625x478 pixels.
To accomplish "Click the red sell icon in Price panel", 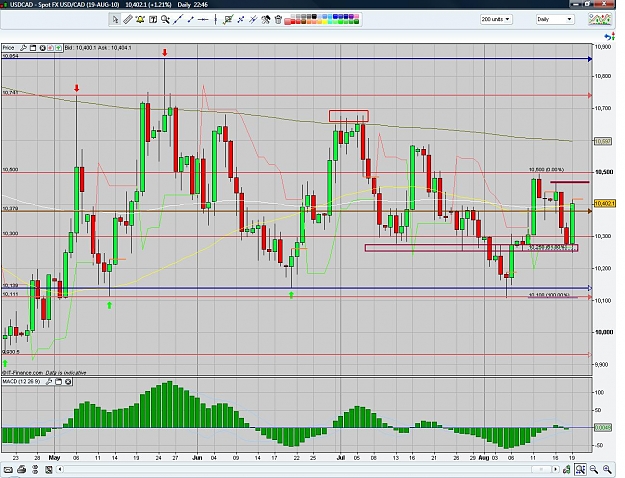I will pyautogui.click(x=51, y=48).
